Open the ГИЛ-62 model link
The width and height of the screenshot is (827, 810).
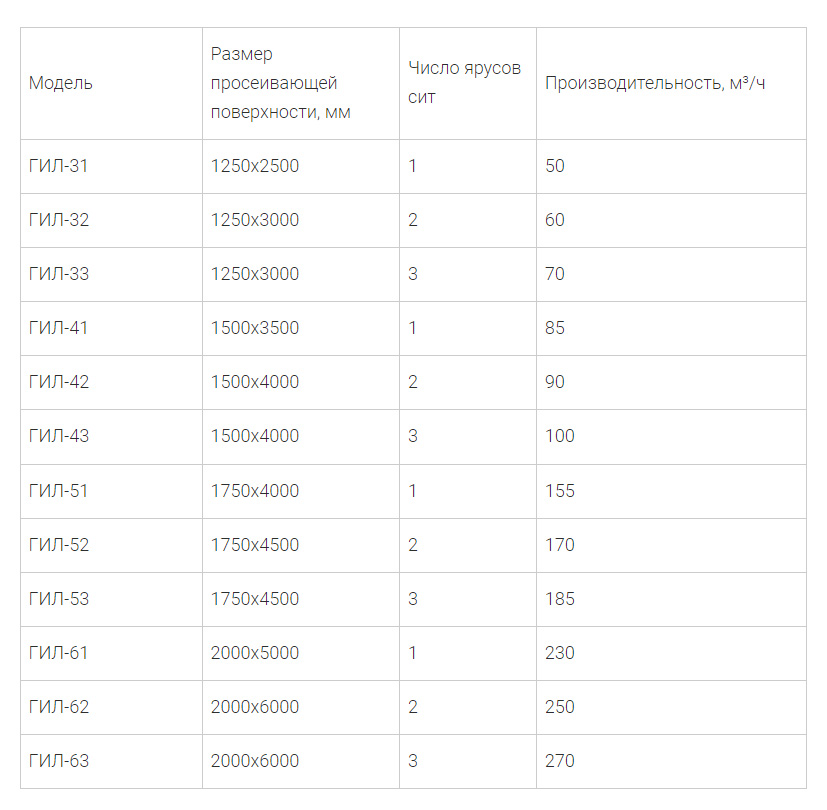[59, 707]
